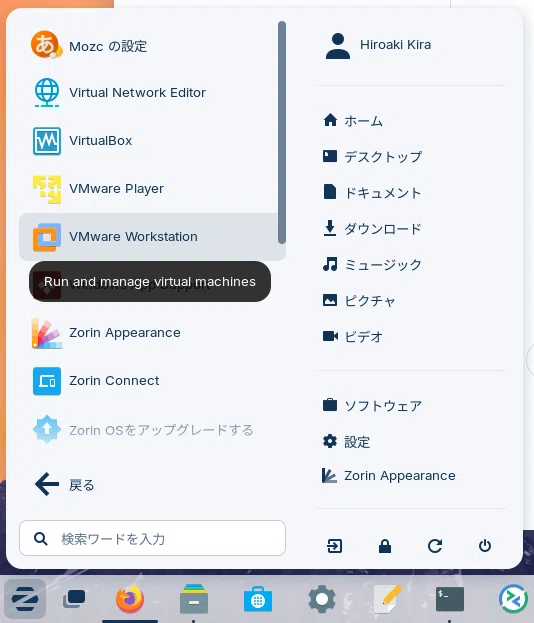Open the ミュージック folder link
This screenshot has width=534, height=623.
[383, 265]
